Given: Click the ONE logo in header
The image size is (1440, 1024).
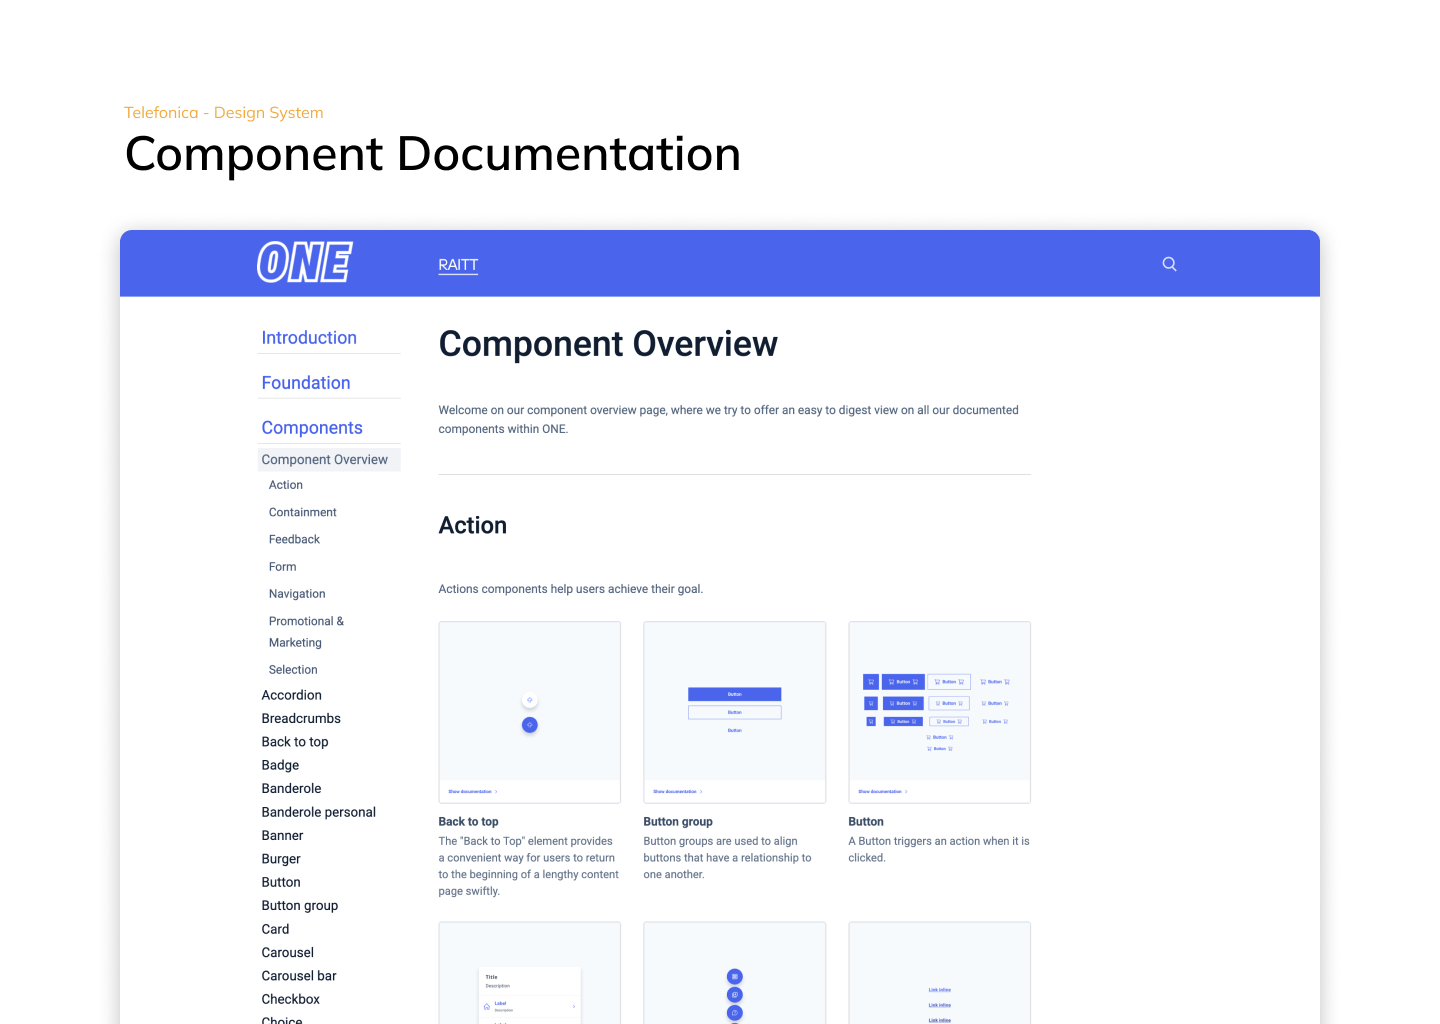Looking at the screenshot, I should (304, 263).
